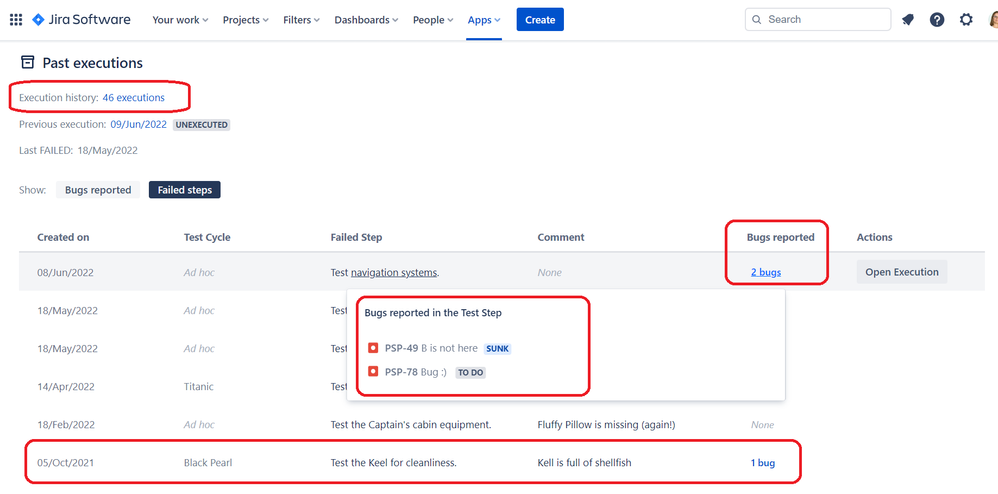Open the 2 bugs link
This screenshot has height=494, width=998.
(x=766, y=272)
